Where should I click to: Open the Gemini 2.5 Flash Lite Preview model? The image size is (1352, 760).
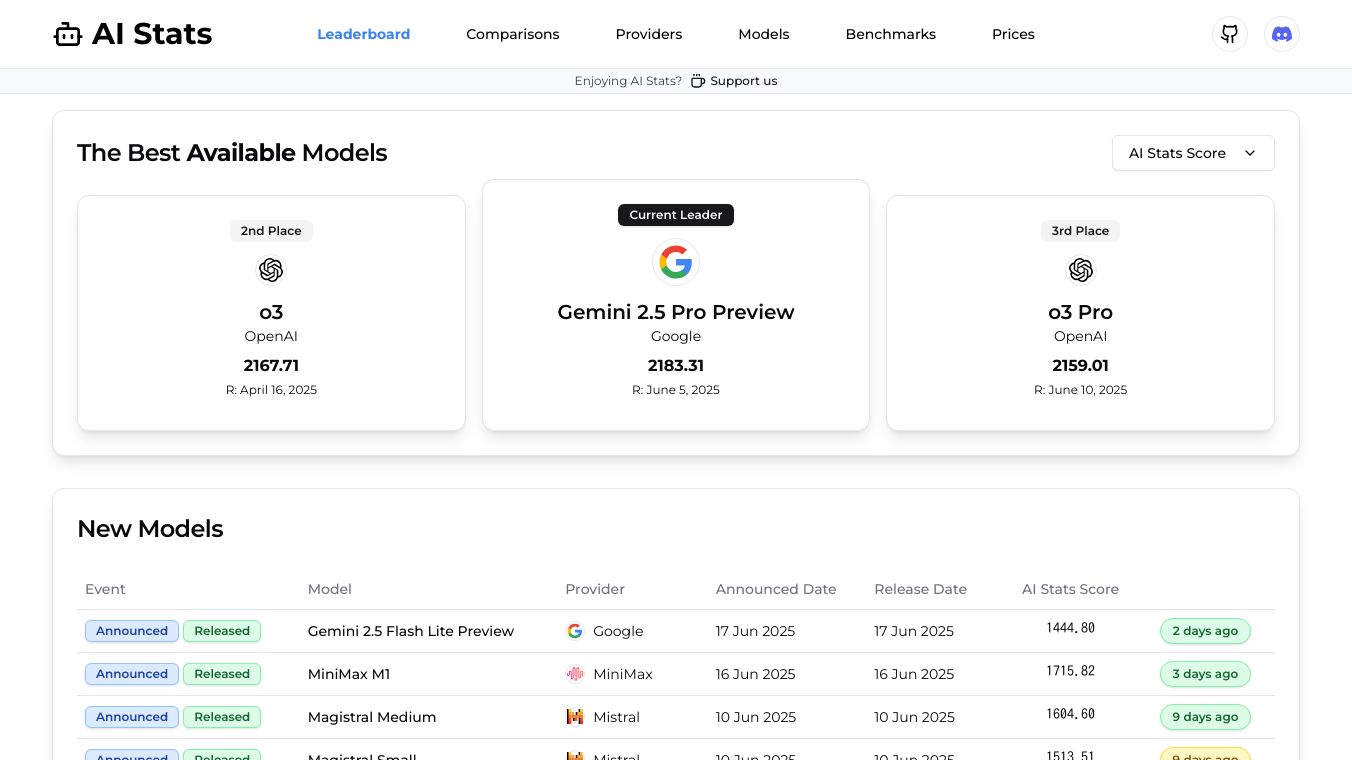[411, 631]
